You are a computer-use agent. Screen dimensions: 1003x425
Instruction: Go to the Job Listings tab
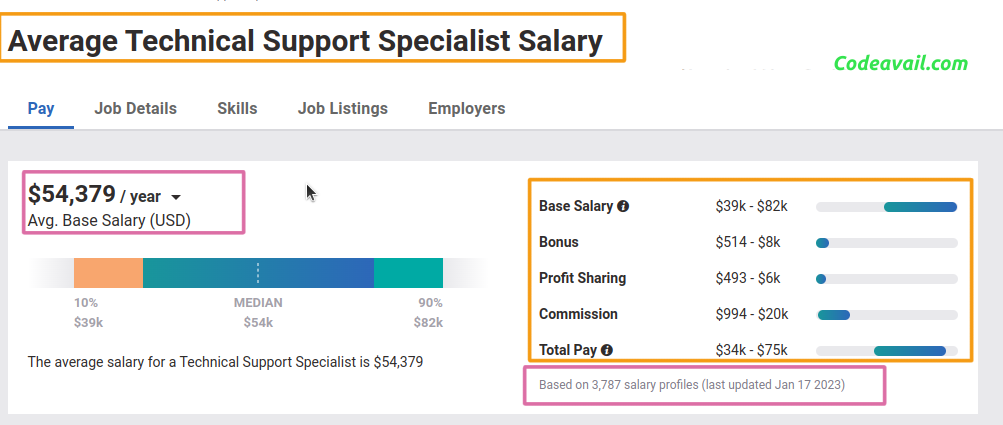click(x=343, y=109)
